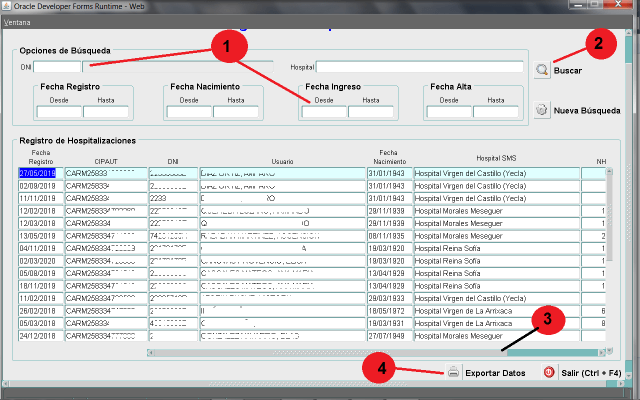Click the Nueva Búsqueda gear icon

[x=542, y=110]
